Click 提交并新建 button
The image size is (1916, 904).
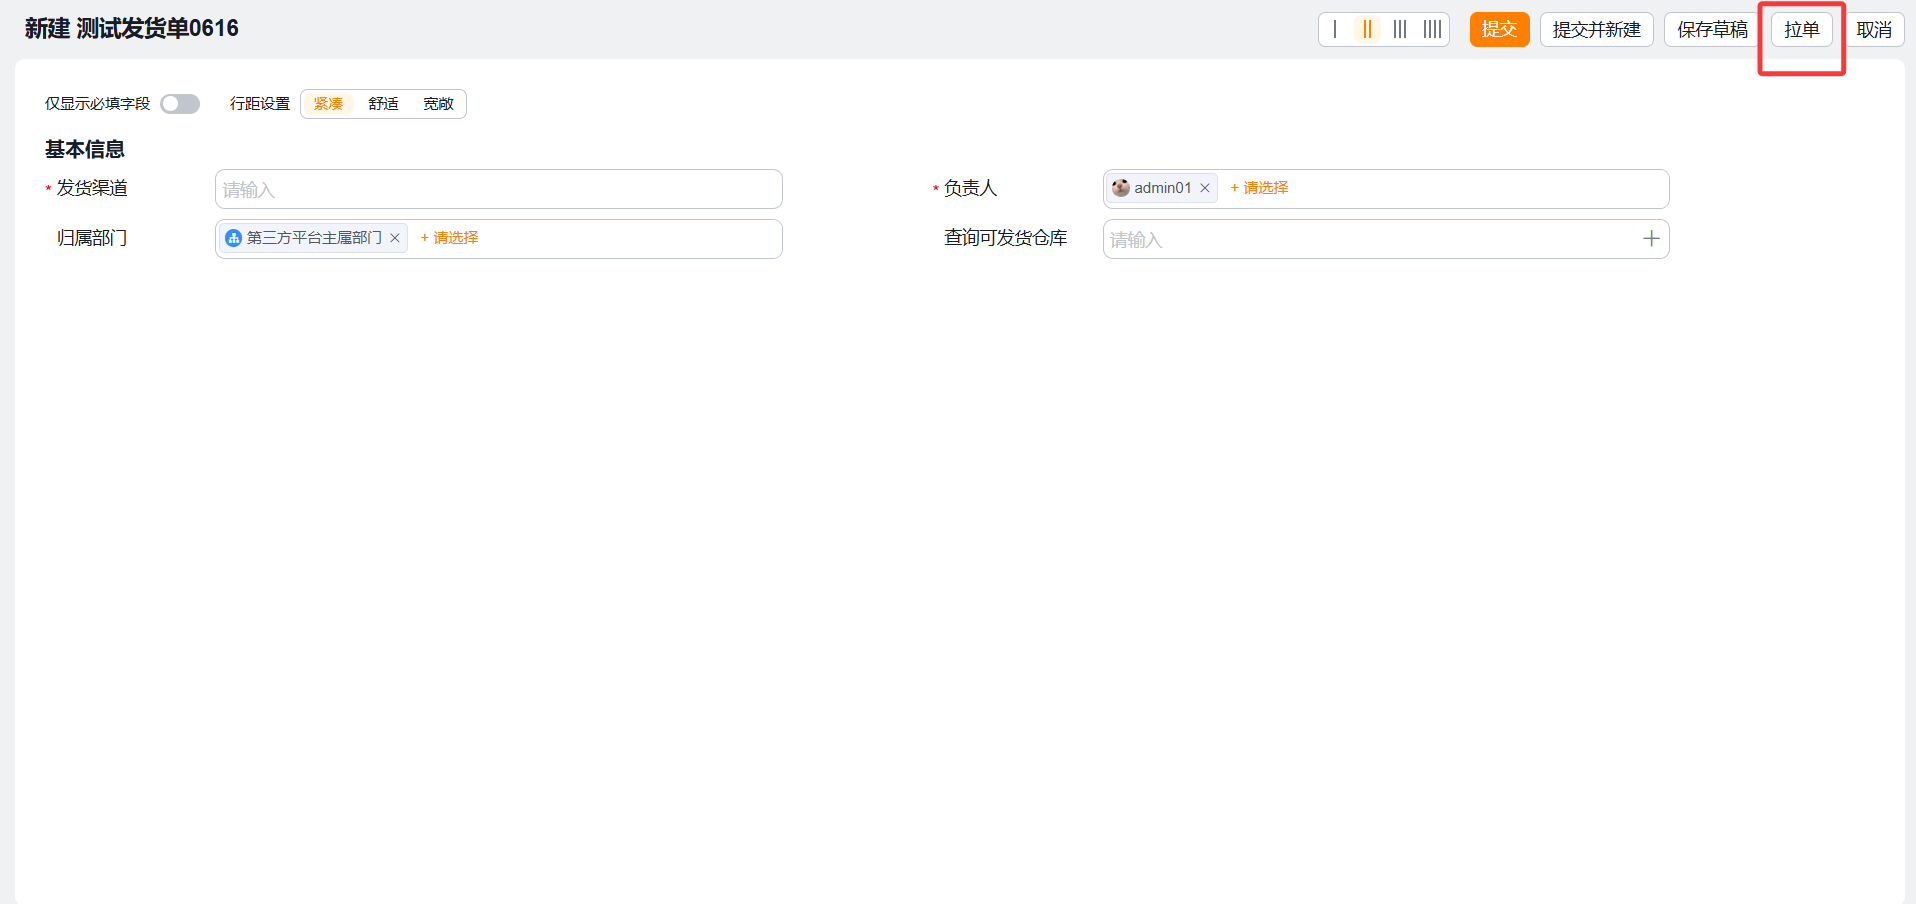[x=1596, y=29]
